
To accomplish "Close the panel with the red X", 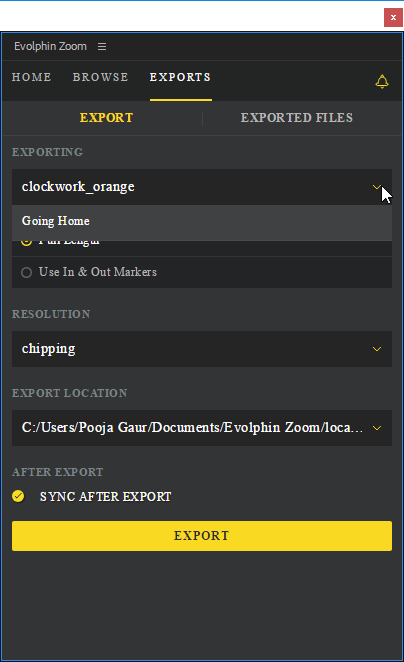I will [x=393, y=17].
